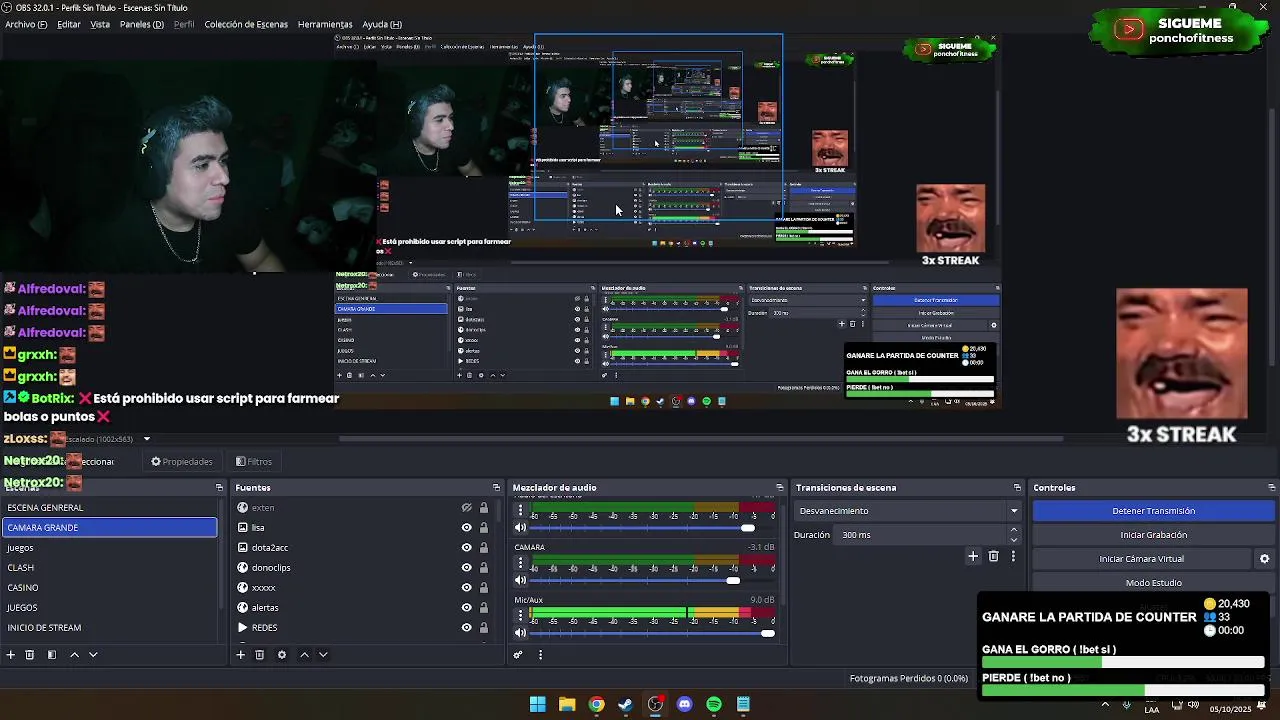Add a new source in Fuentes toolbar
The height and width of the screenshot is (720, 1280).
tap(240, 655)
